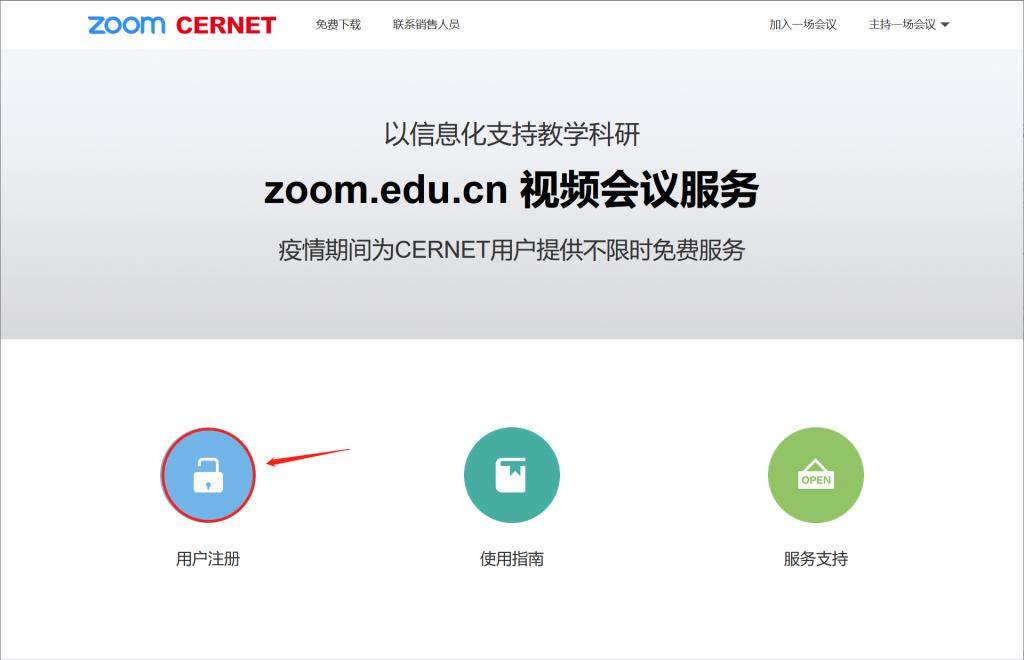This screenshot has height=660, width=1024.
Task: Select the 使用指南 text label
Action: point(511,559)
